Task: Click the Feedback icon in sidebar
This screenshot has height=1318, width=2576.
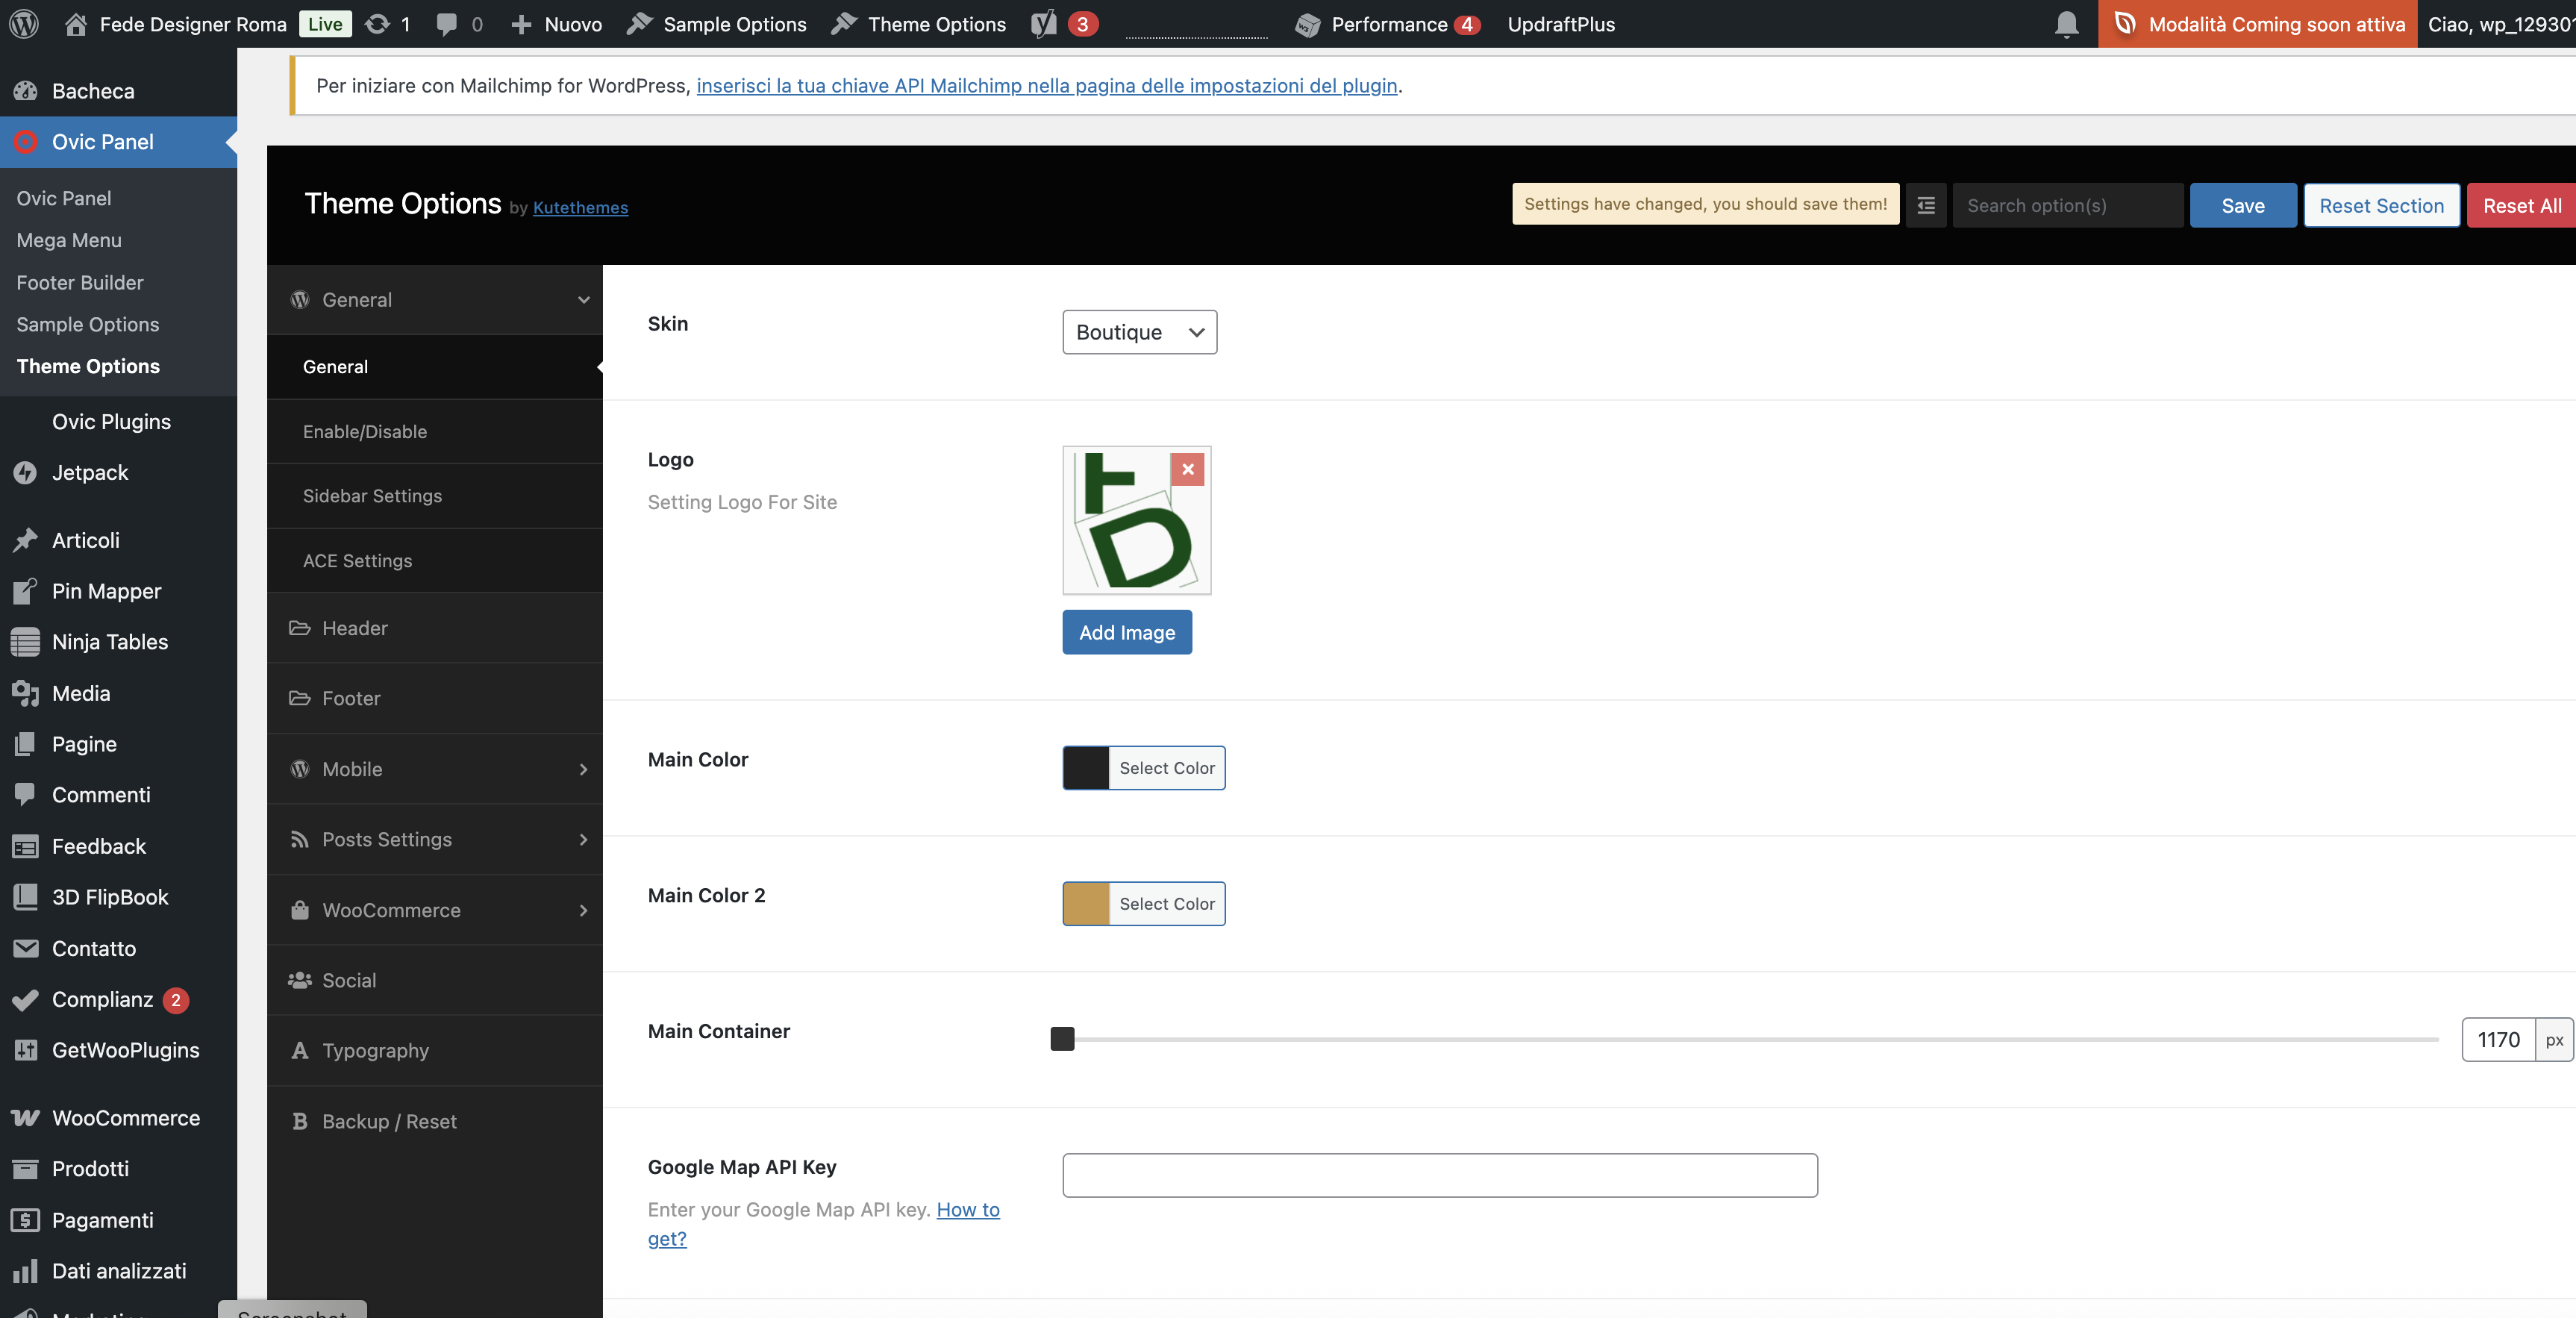Action: (25, 846)
